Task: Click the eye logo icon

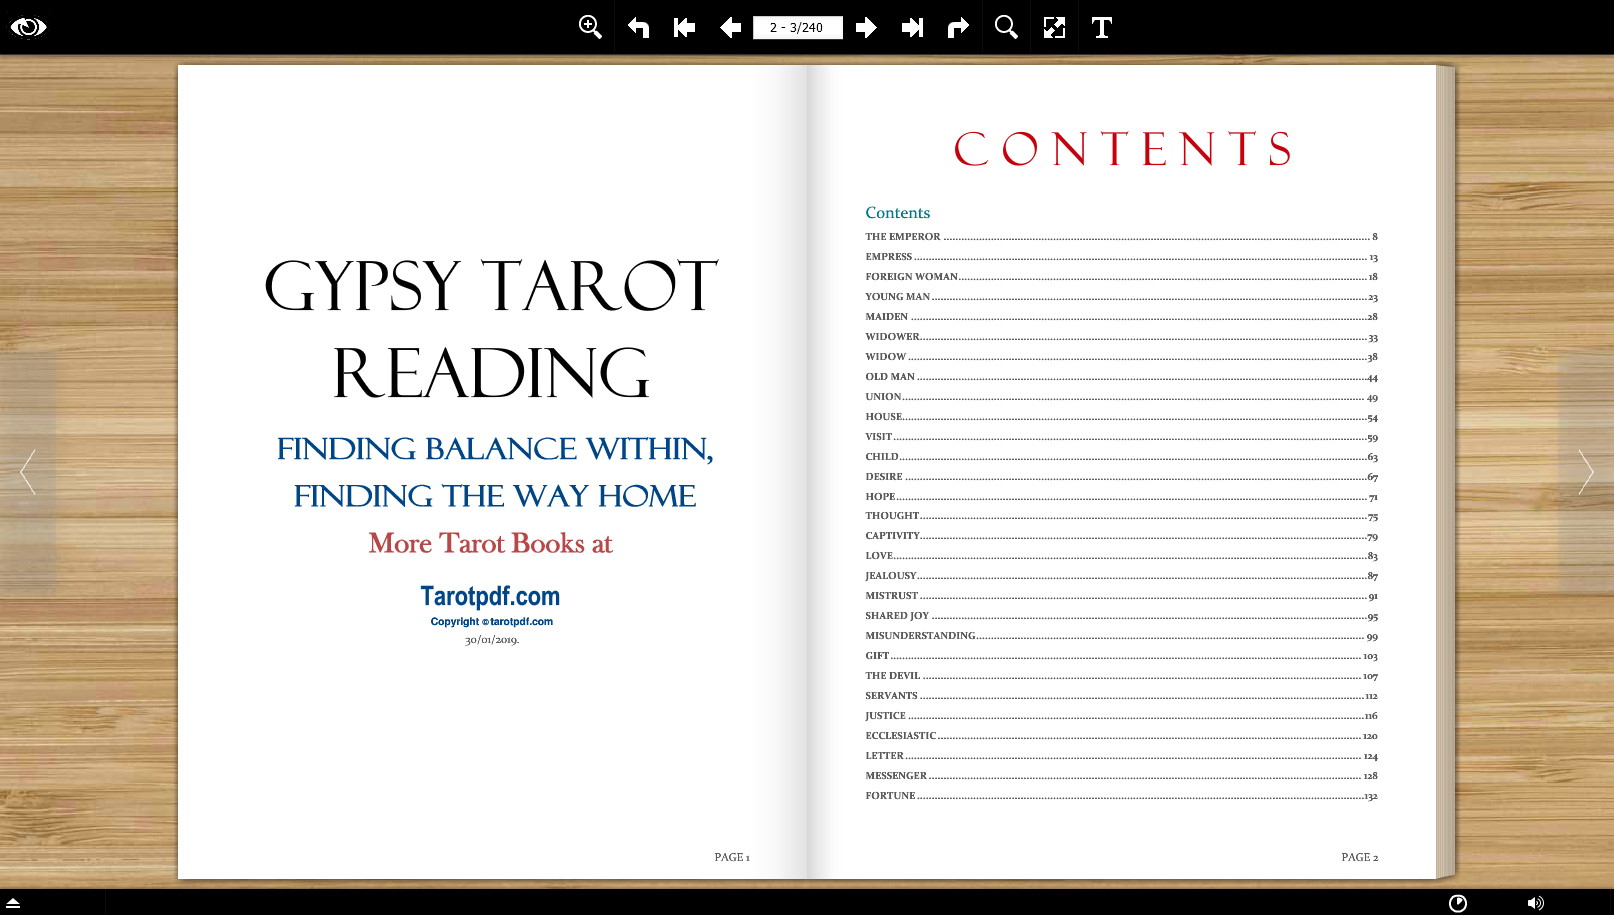Action: pos(28,27)
